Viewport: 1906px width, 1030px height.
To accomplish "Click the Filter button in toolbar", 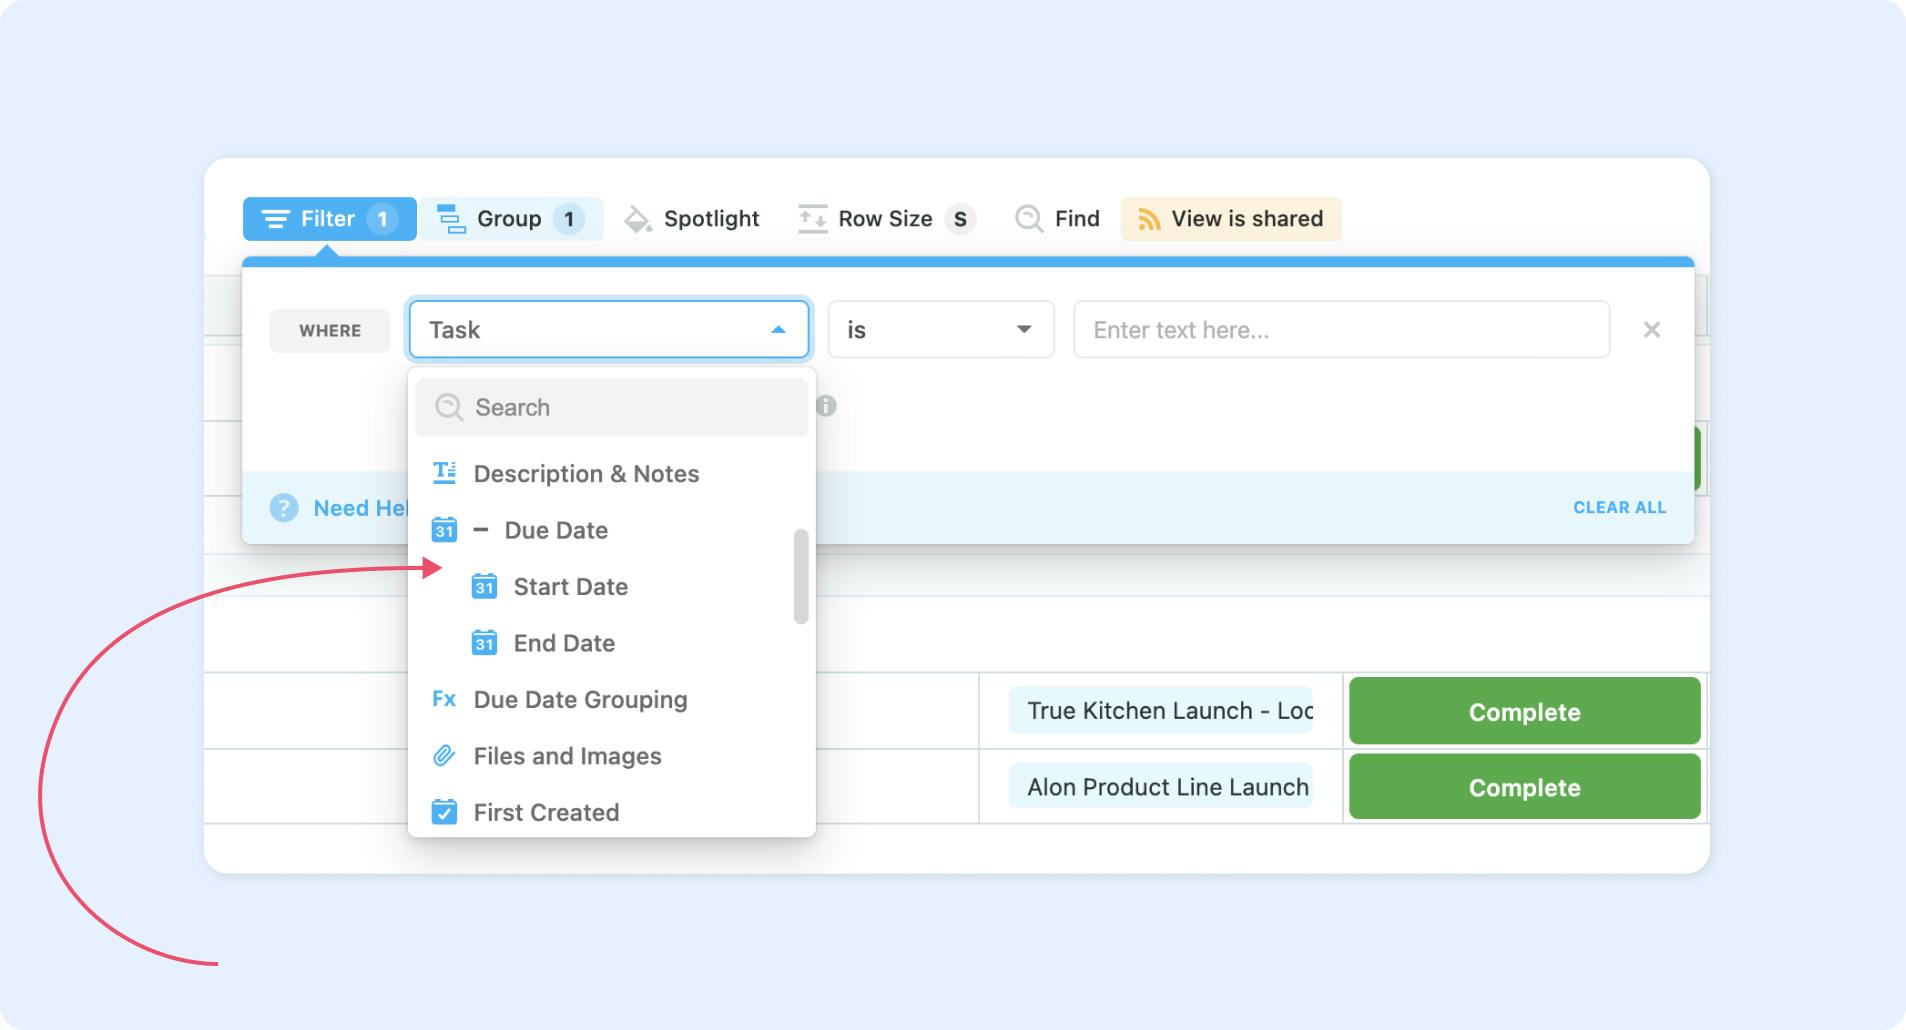I will 329,219.
